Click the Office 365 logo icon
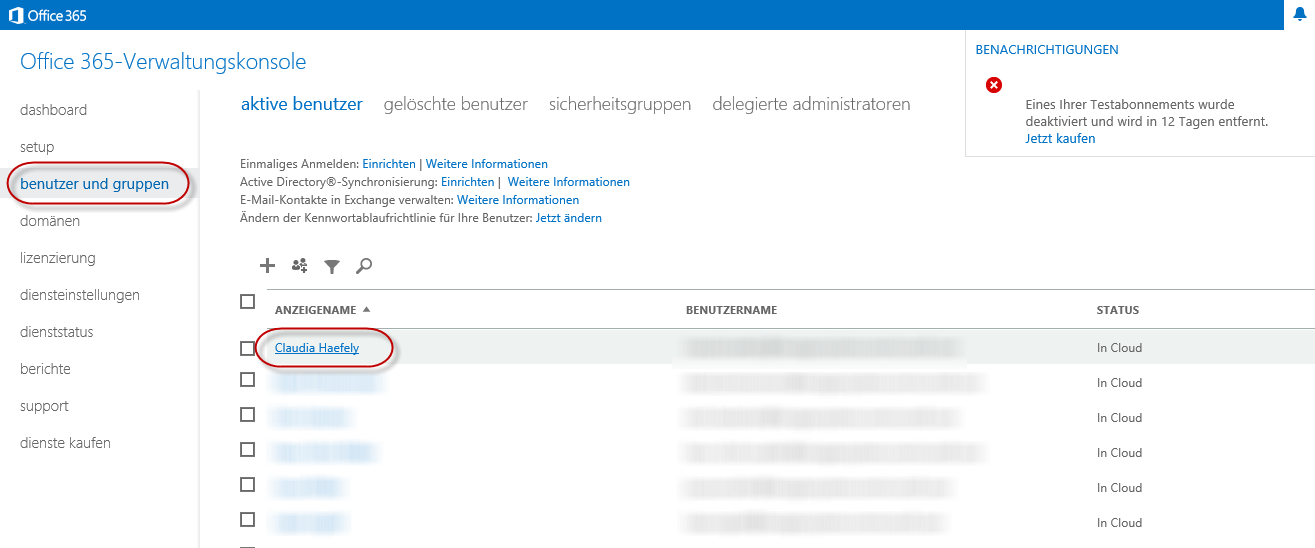This screenshot has width=1315, height=548. pos(16,14)
